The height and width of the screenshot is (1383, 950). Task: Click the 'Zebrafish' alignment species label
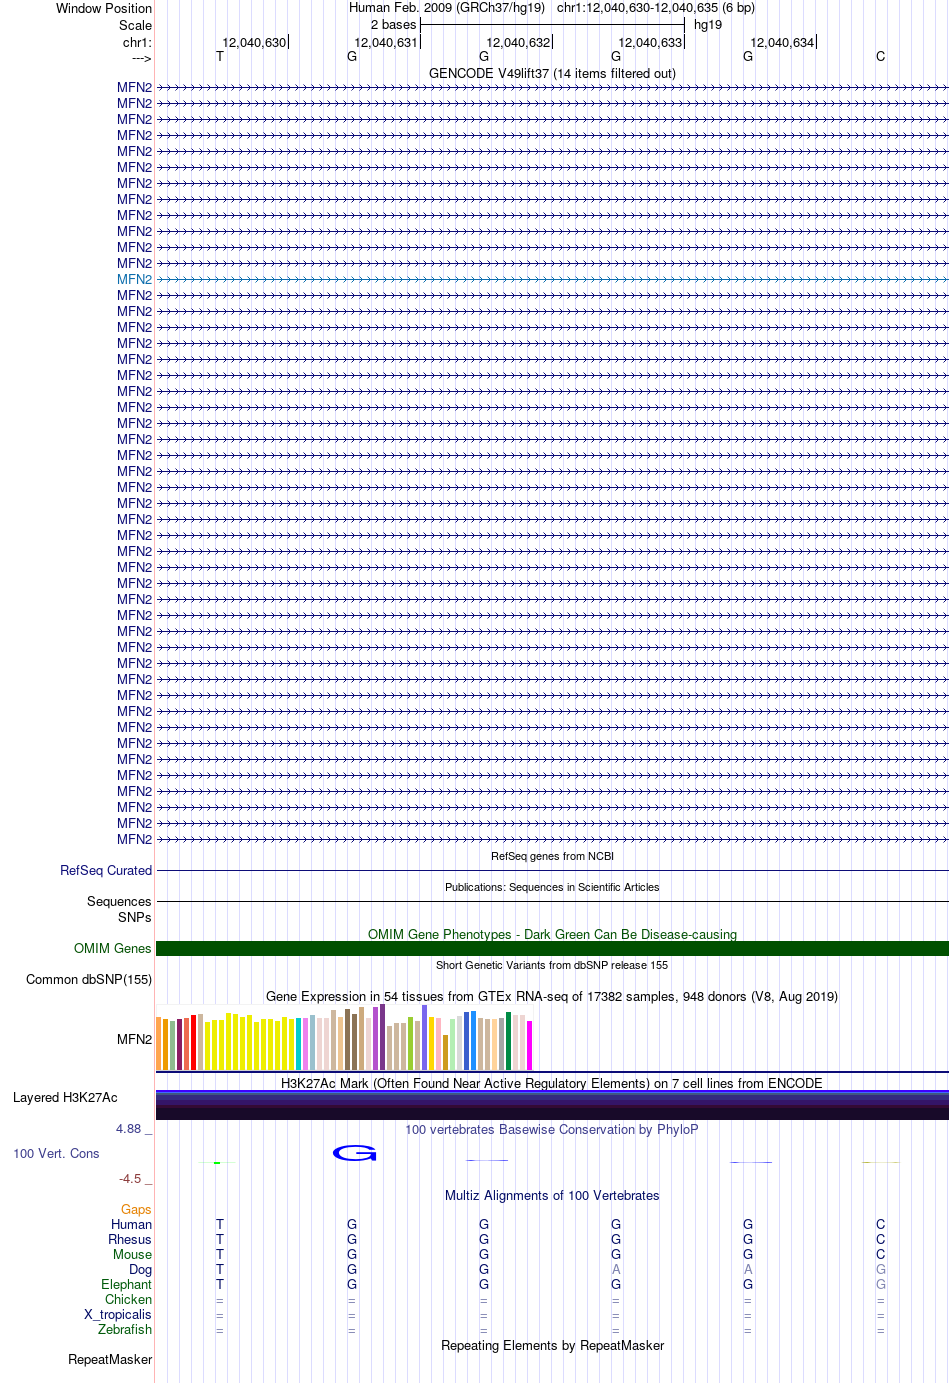(x=125, y=1329)
